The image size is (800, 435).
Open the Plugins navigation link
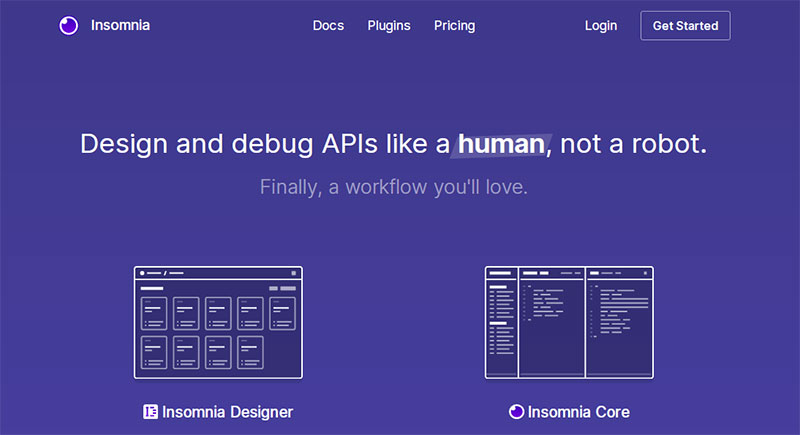tap(389, 25)
